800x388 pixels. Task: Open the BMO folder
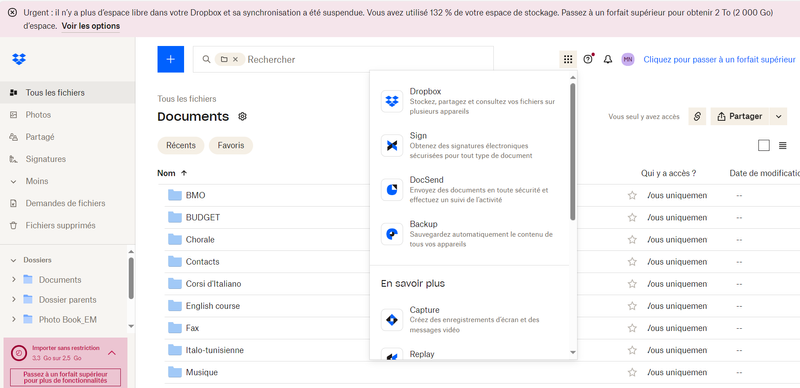(196, 195)
